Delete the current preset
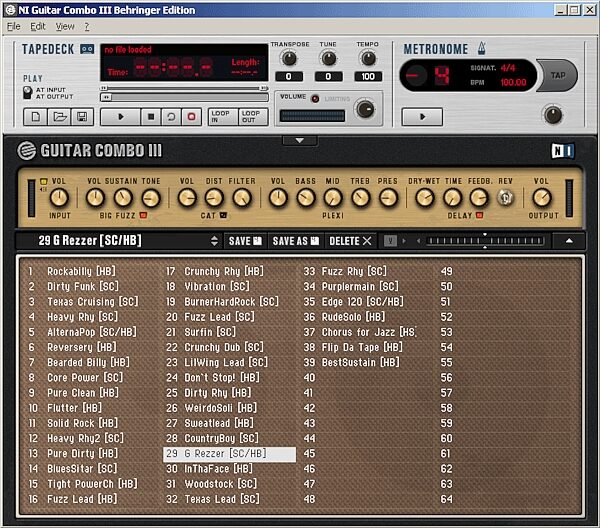600x528 pixels. point(350,241)
